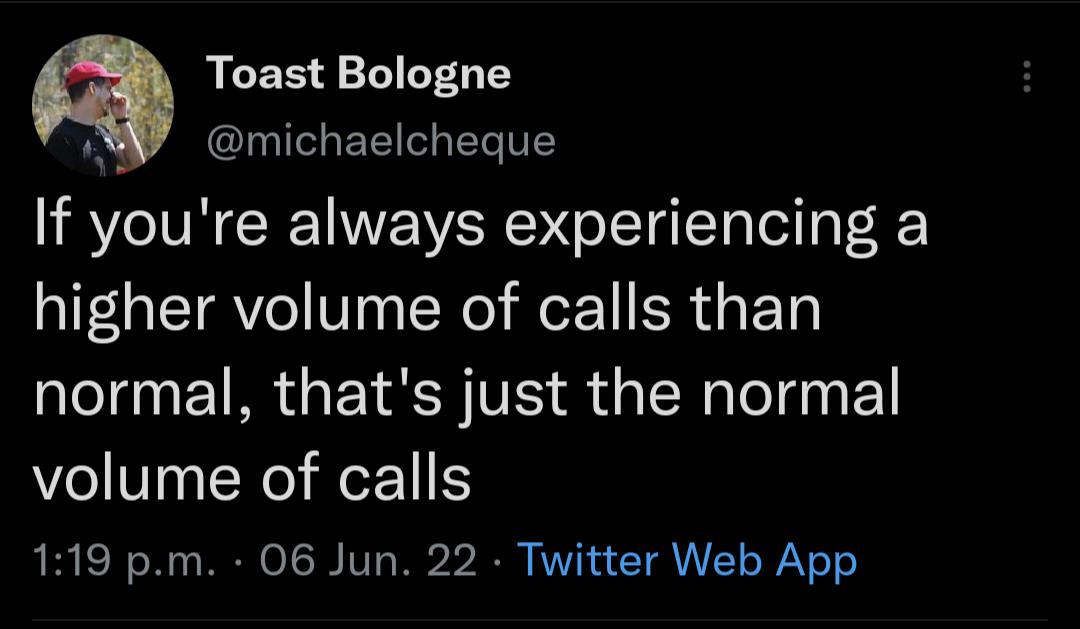This screenshot has width=1080, height=629.
Task: Select the display name Toast Bologne
Action: tap(358, 73)
